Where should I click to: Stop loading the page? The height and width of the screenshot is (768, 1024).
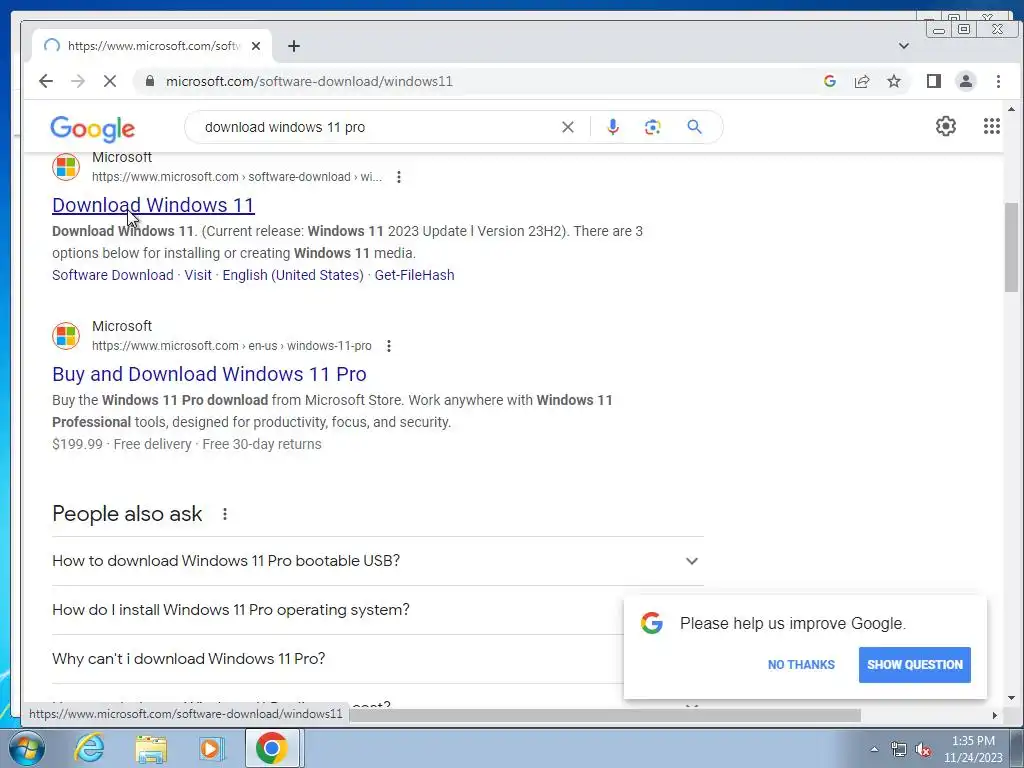tap(110, 81)
